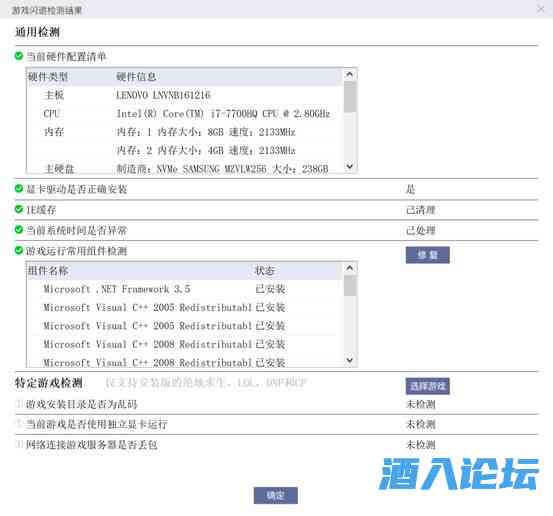
Task: Click the IE缓存 label
Action: coord(41,210)
